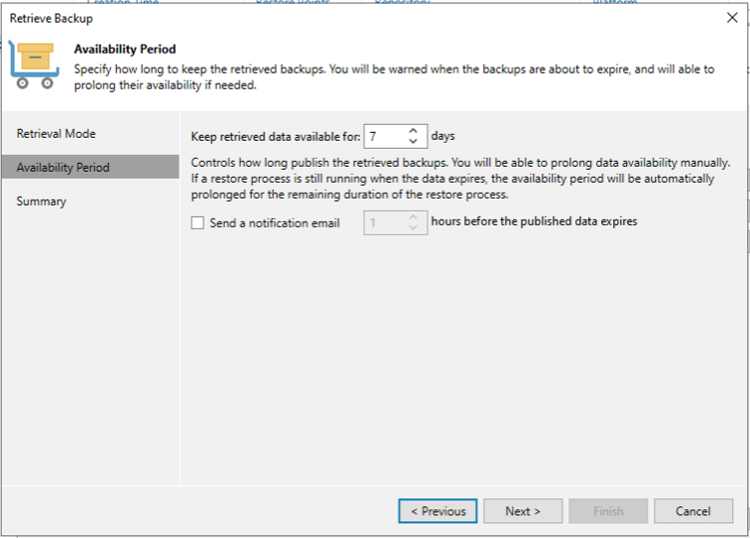The width and height of the screenshot is (750, 538).
Task: Increase notification hours with up arrow
Action: point(413,217)
